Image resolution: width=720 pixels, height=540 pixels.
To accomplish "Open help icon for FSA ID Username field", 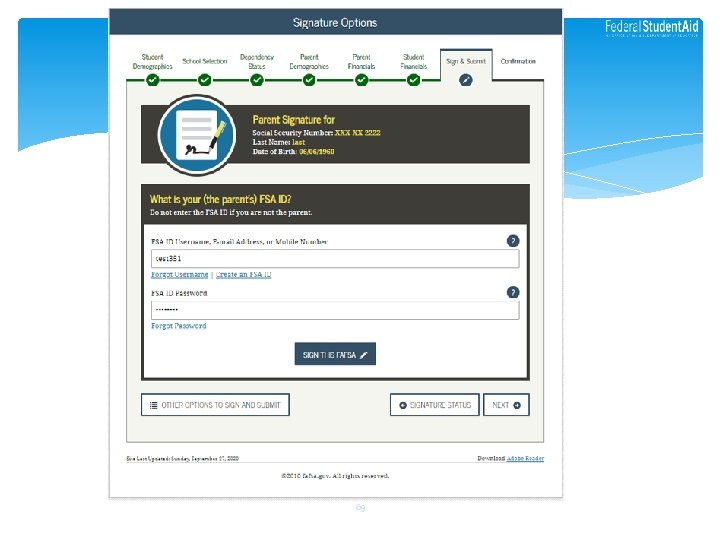I will click(x=513, y=241).
